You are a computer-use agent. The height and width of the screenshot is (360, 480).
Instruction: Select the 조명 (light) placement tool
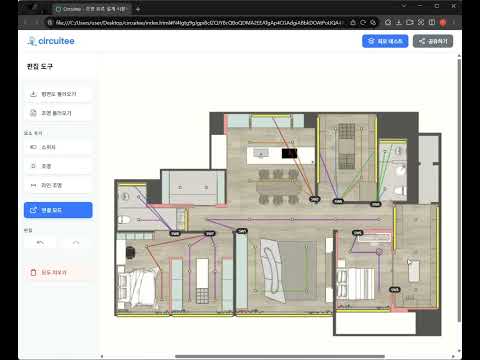pos(58,166)
